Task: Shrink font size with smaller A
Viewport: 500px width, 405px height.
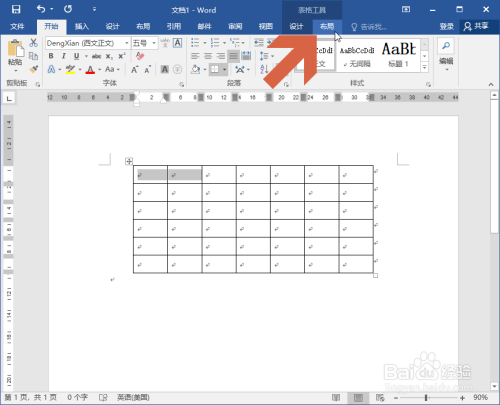Action: pyautogui.click(x=147, y=69)
